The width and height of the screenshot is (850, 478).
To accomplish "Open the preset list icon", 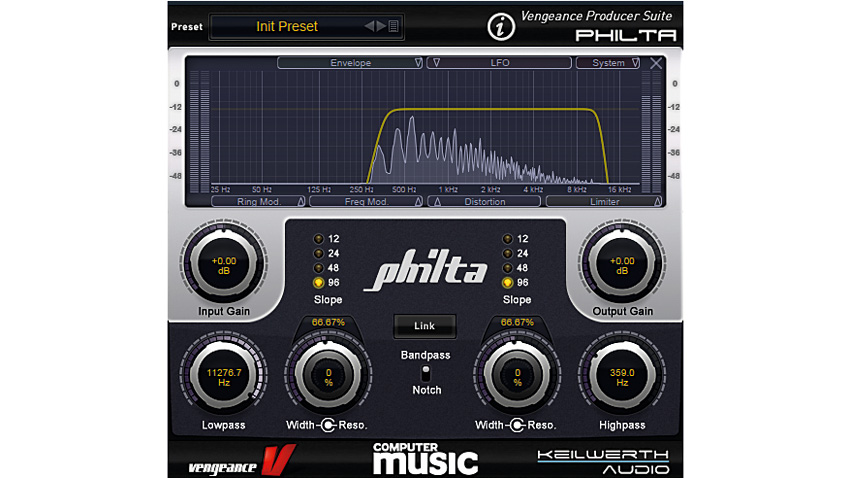I will tap(394, 26).
